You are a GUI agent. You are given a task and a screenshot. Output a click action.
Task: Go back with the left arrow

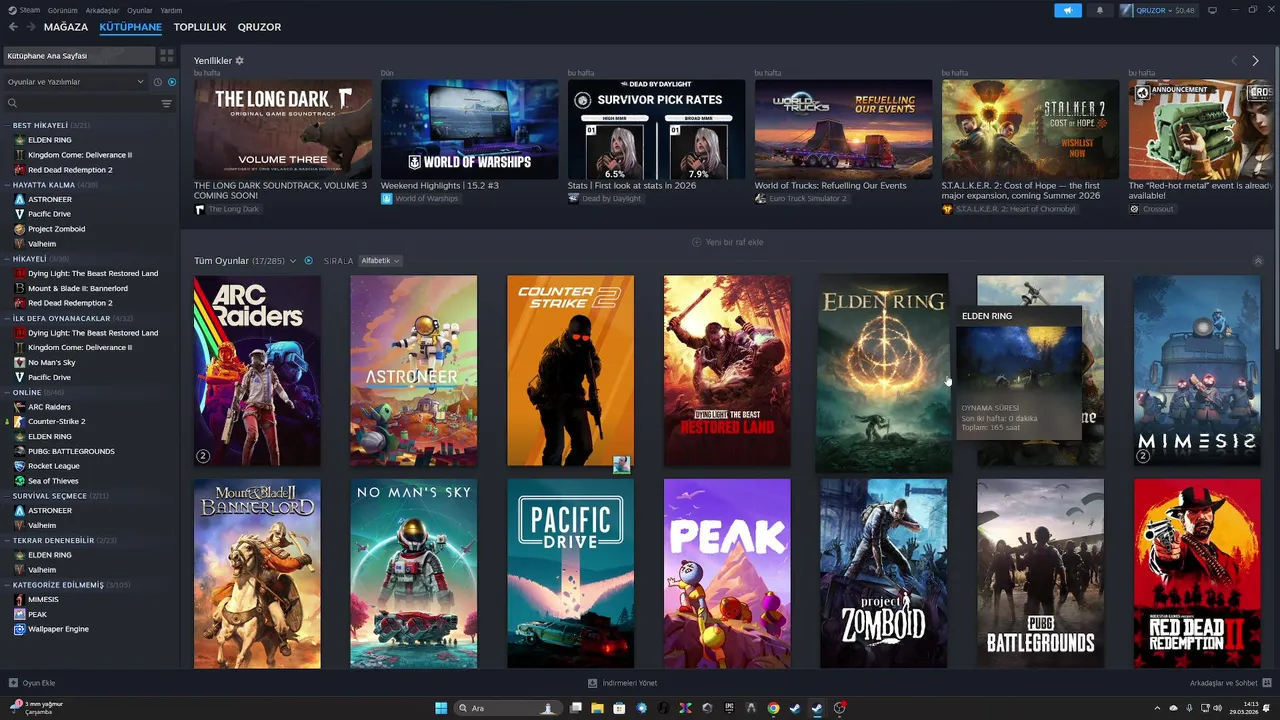point(13,27)
